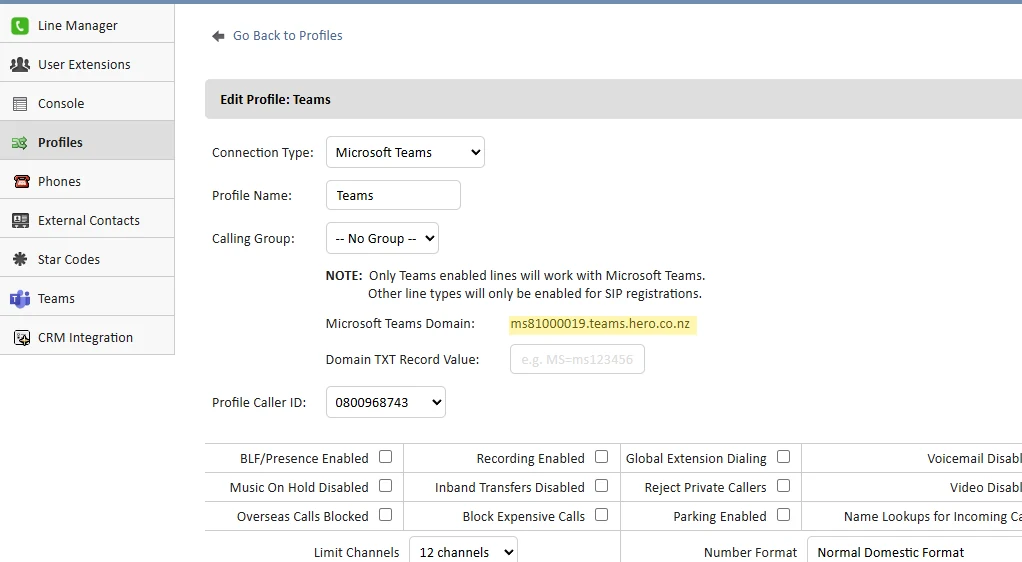The height and width of the screenshot is (562, 1022).
Task: Click the highlighted ms81000019.teams.hero.co.nz domain text
Action: pos(602,324)
